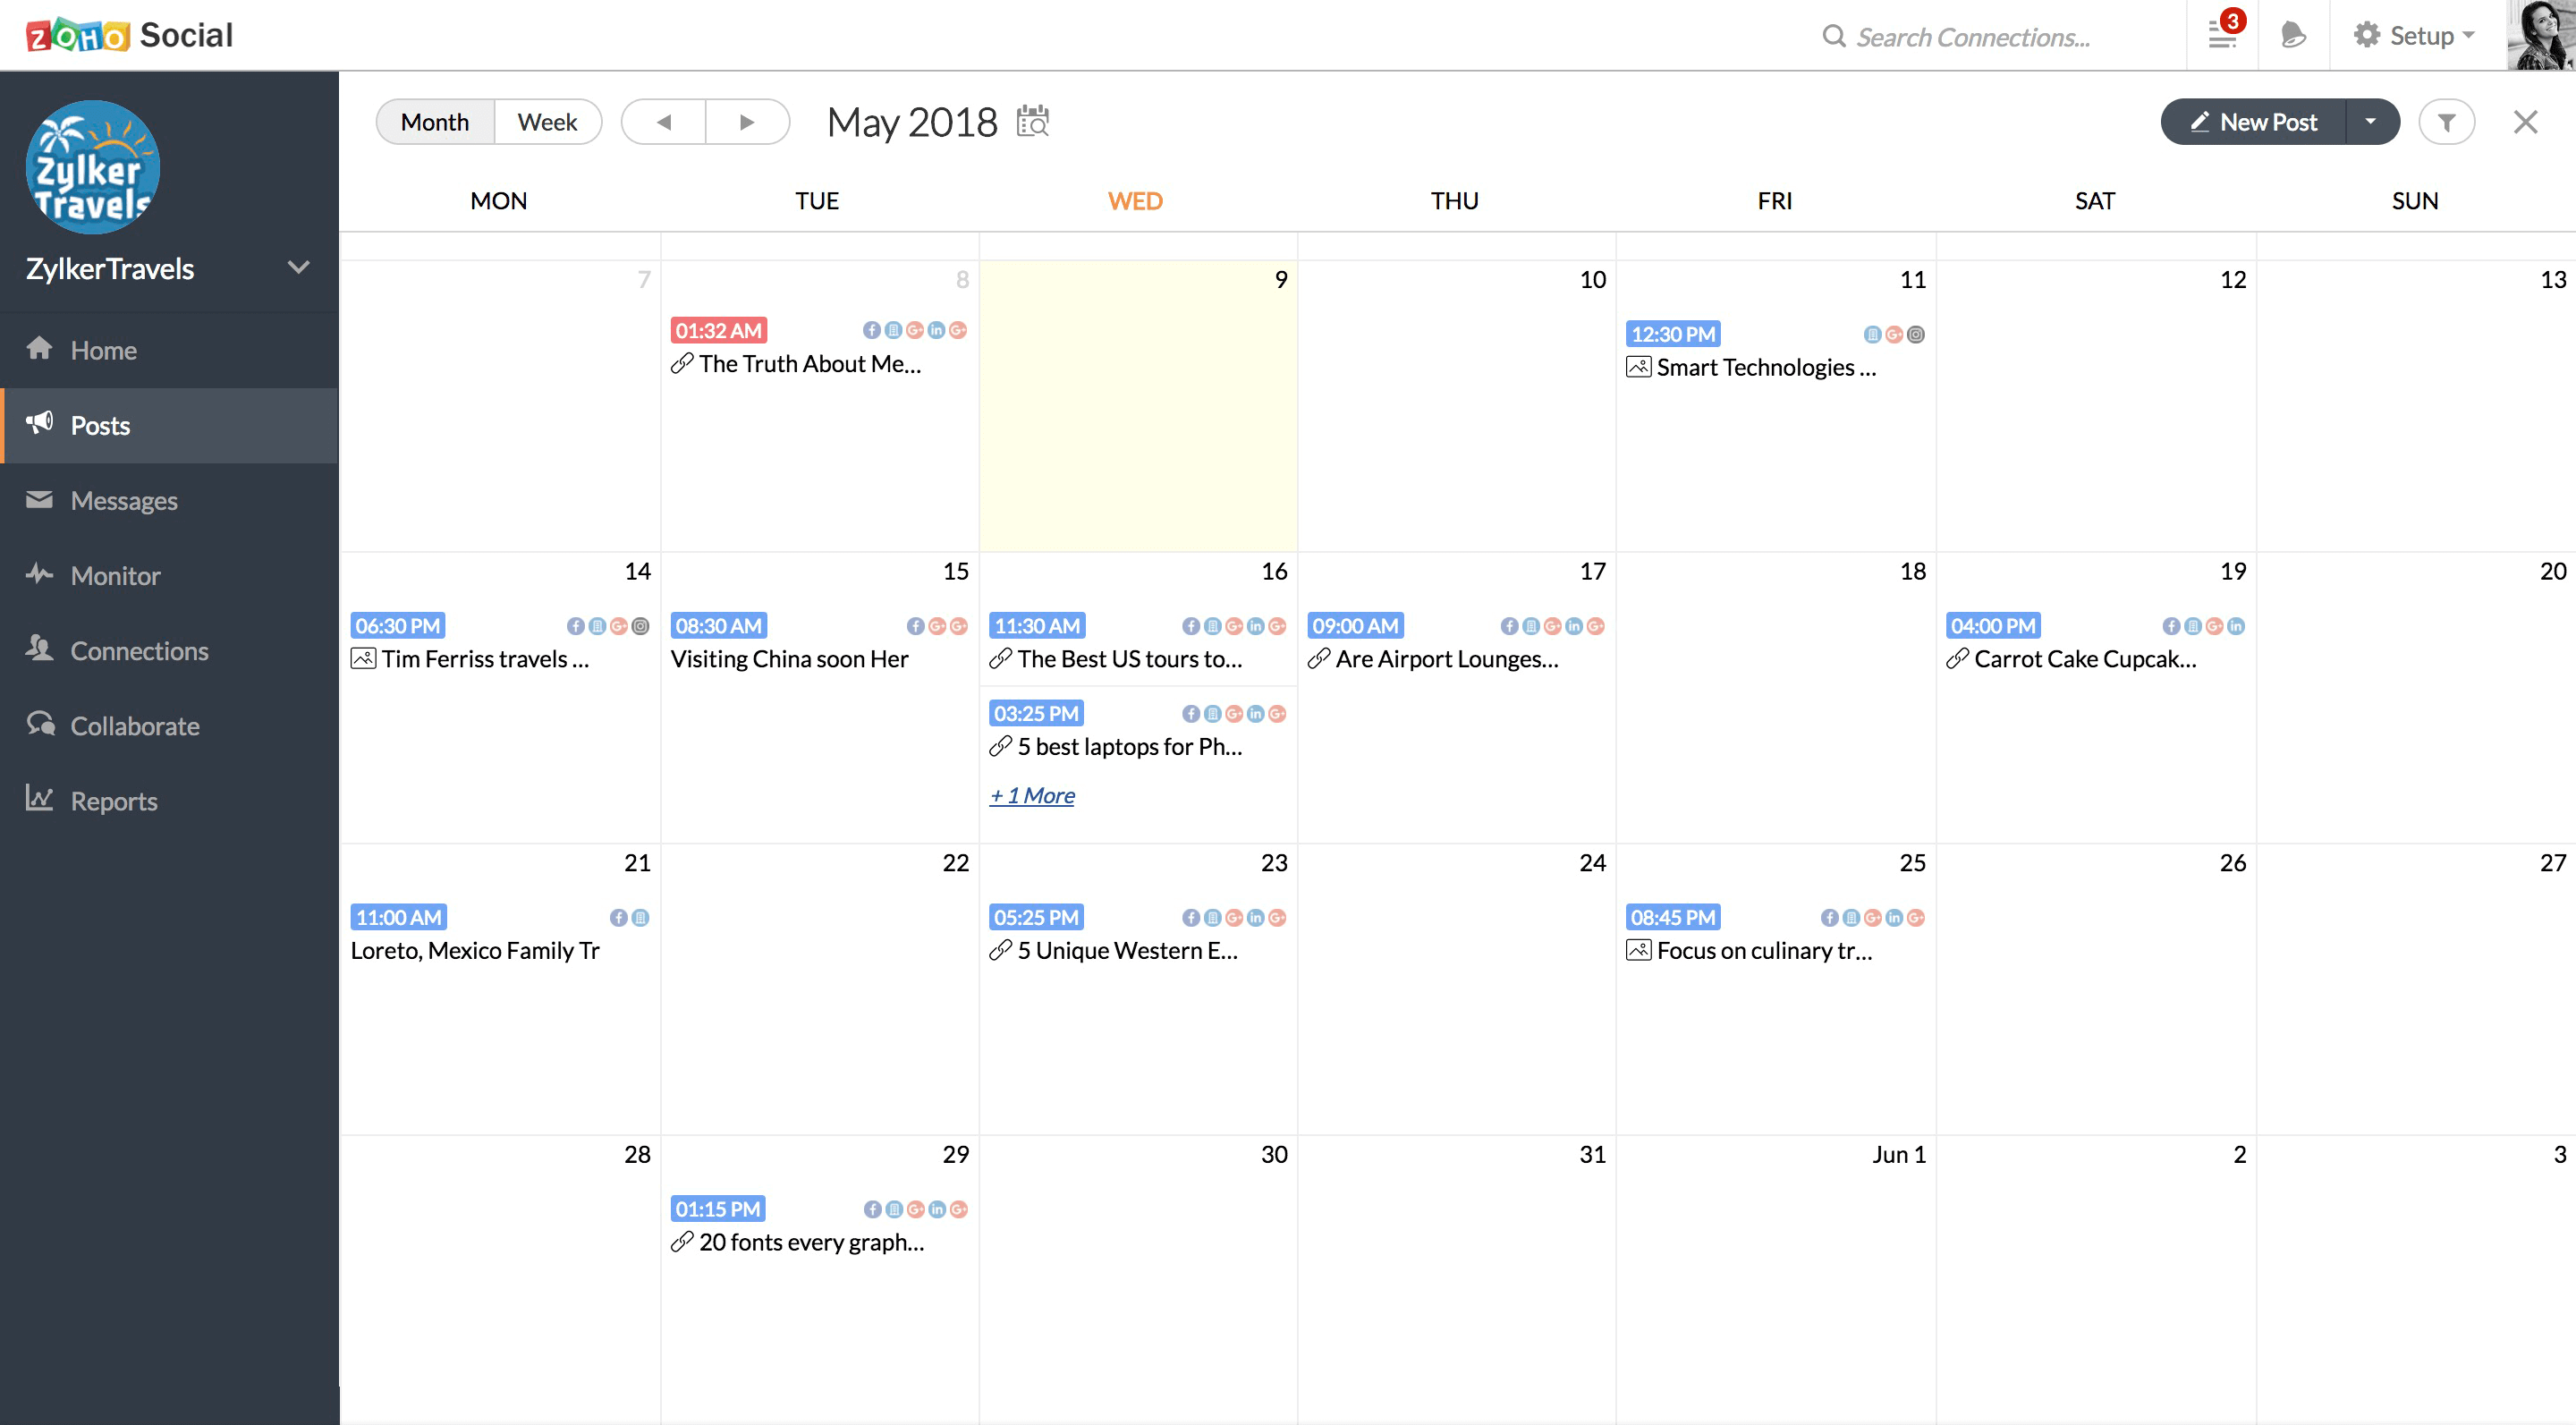Open Connections in the sidebar menu

pos(139,651)
